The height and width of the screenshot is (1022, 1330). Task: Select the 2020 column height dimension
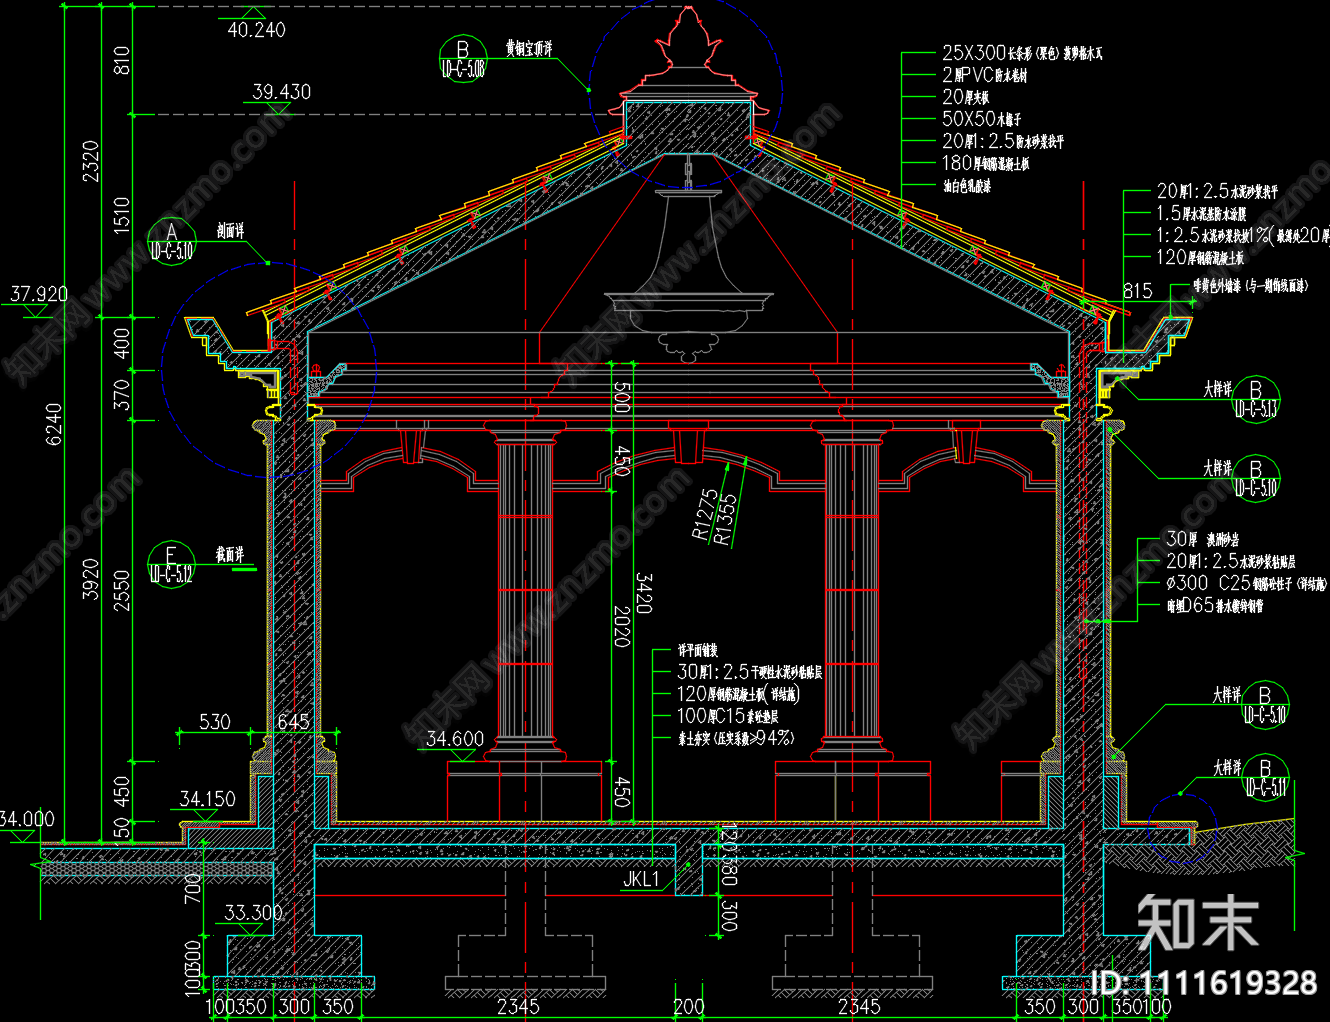(621, 626)
